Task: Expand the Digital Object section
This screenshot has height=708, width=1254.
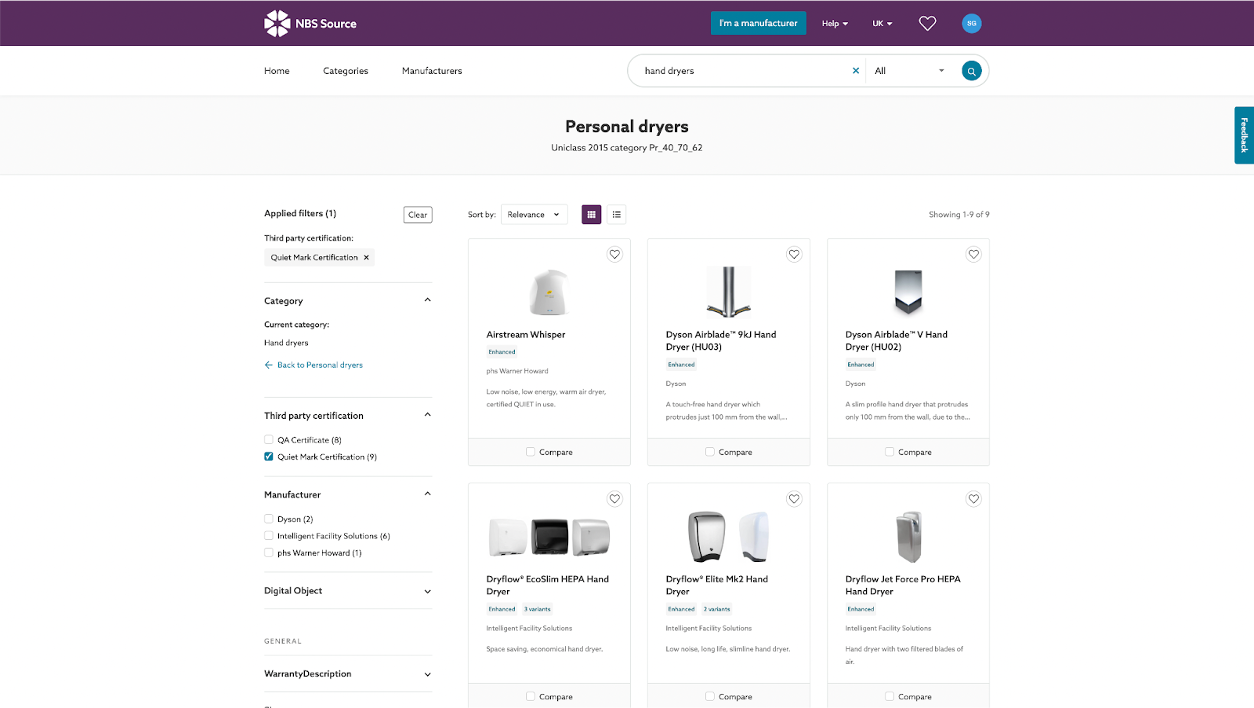Action: point(427,591)
